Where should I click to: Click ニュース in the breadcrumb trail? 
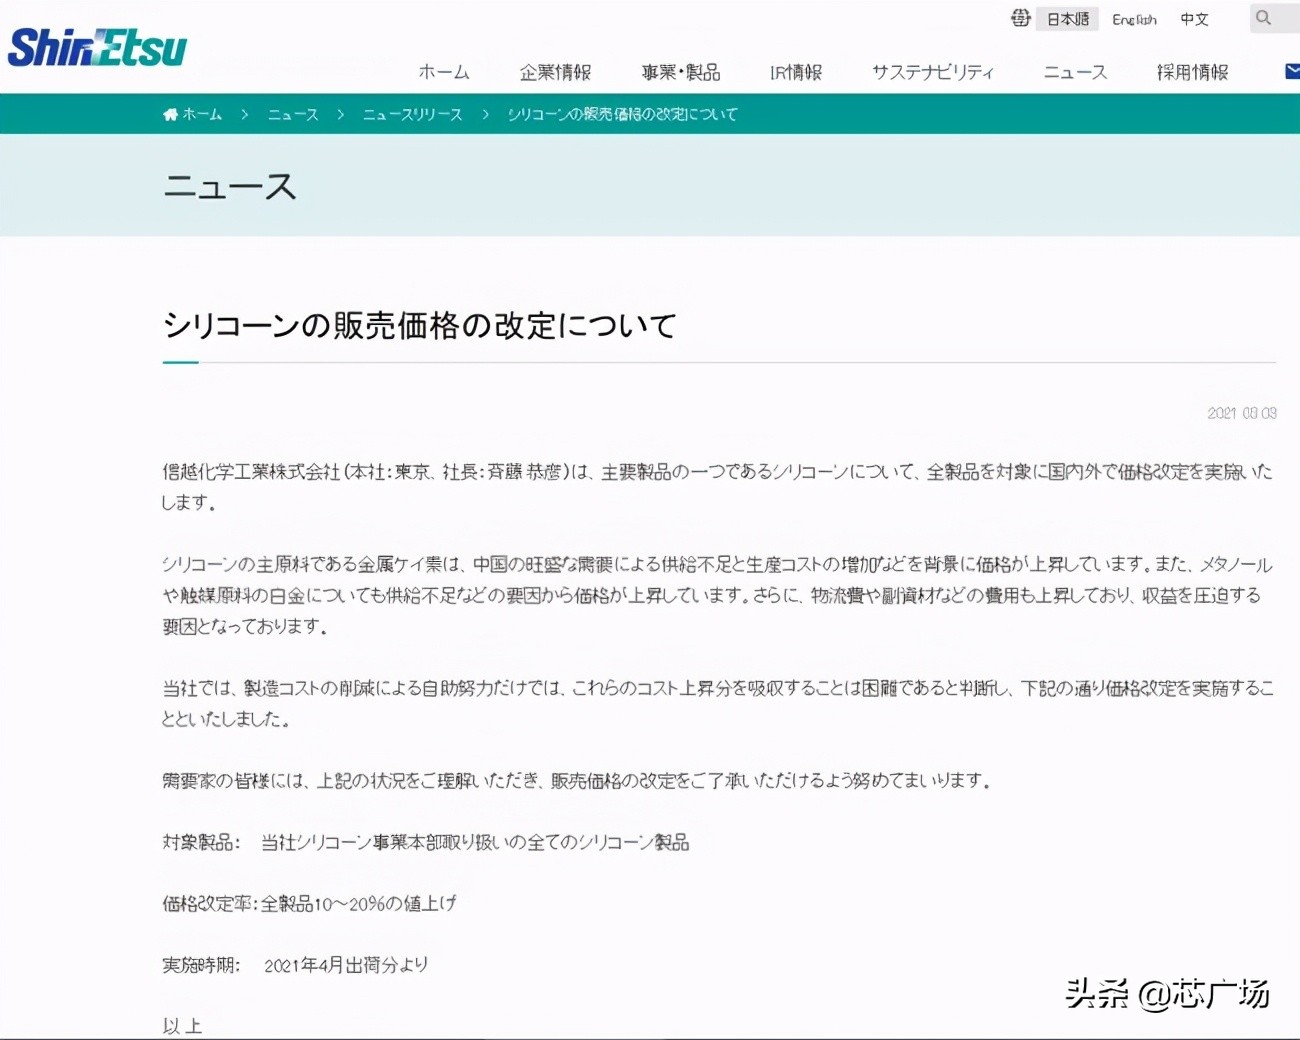[292, 114]
